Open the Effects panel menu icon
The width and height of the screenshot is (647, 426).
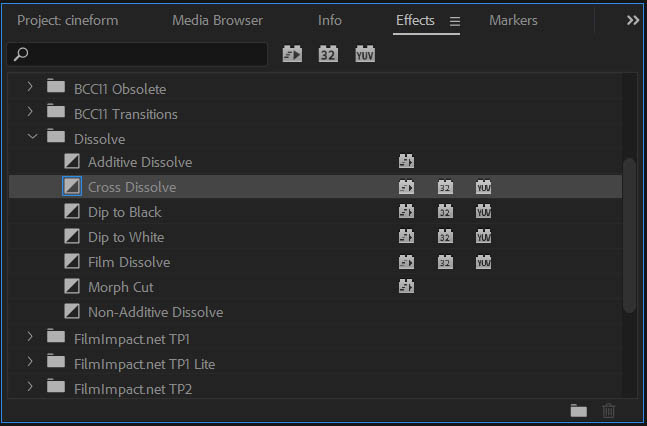(455, 21)
